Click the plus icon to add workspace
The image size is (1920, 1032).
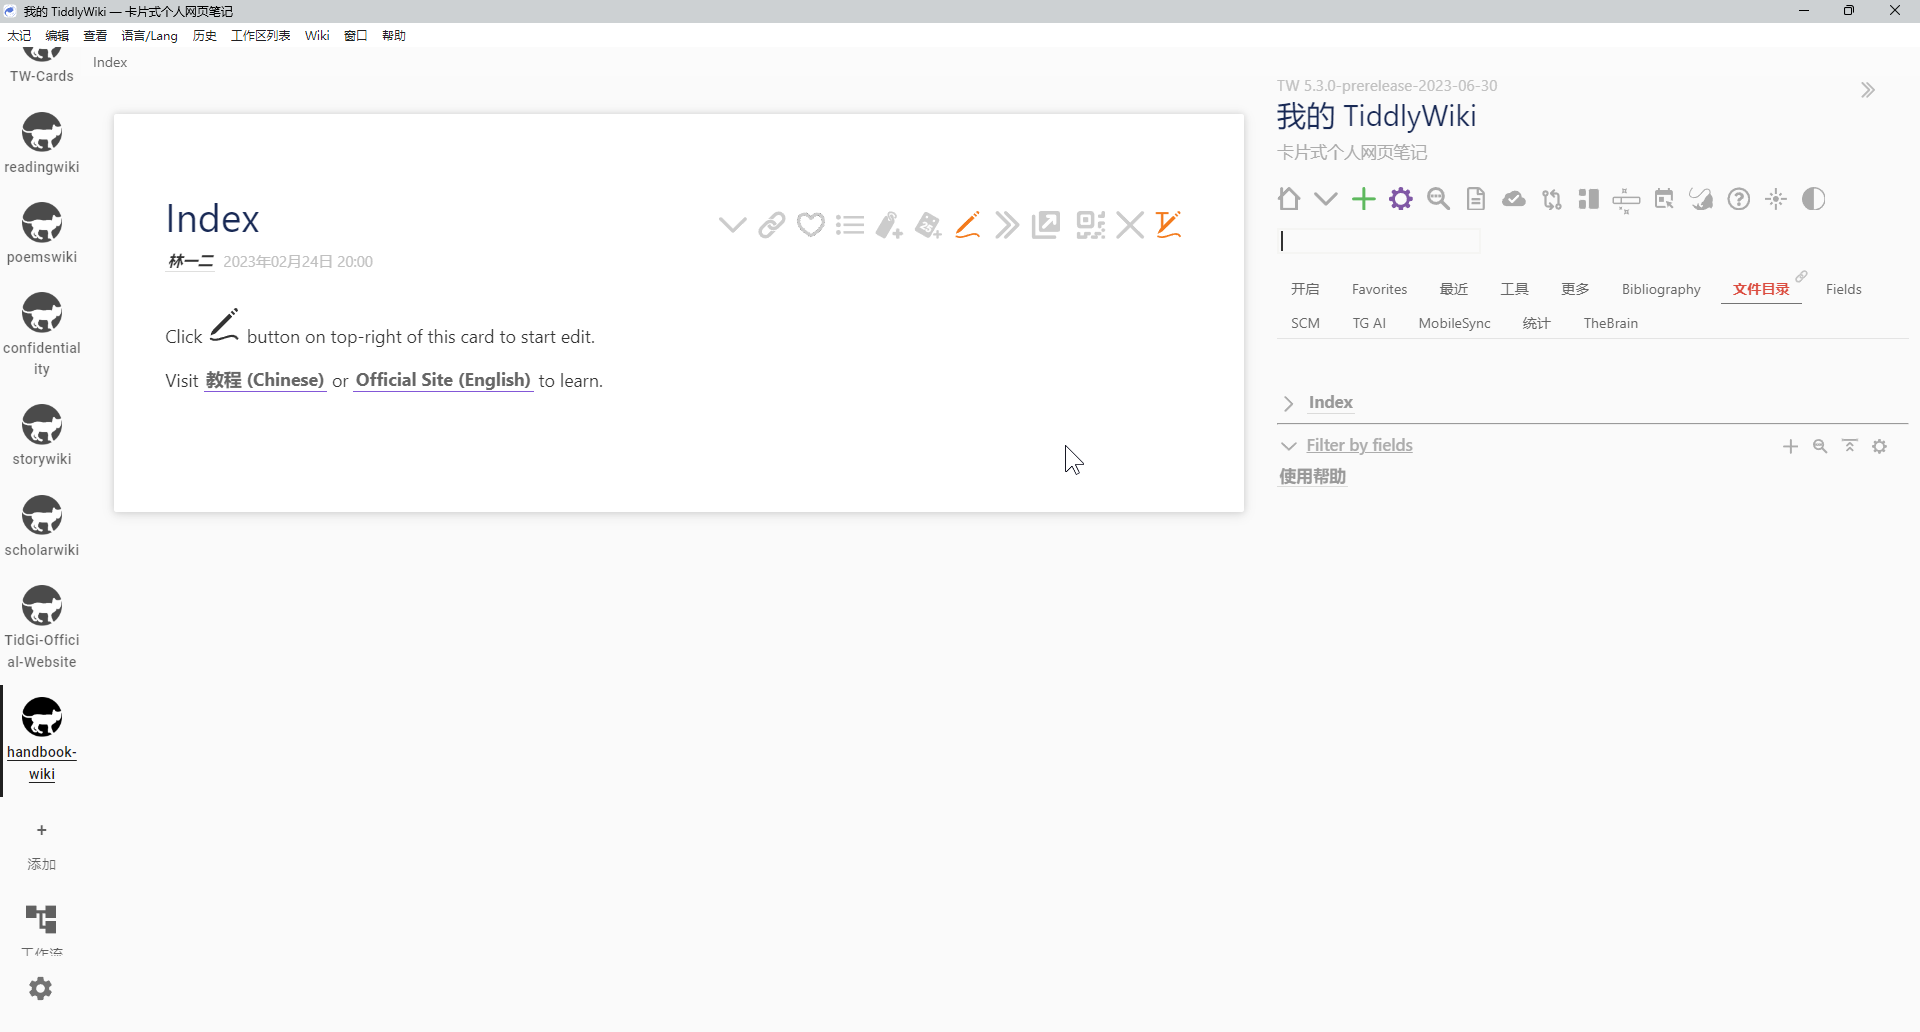pos(42,830)
